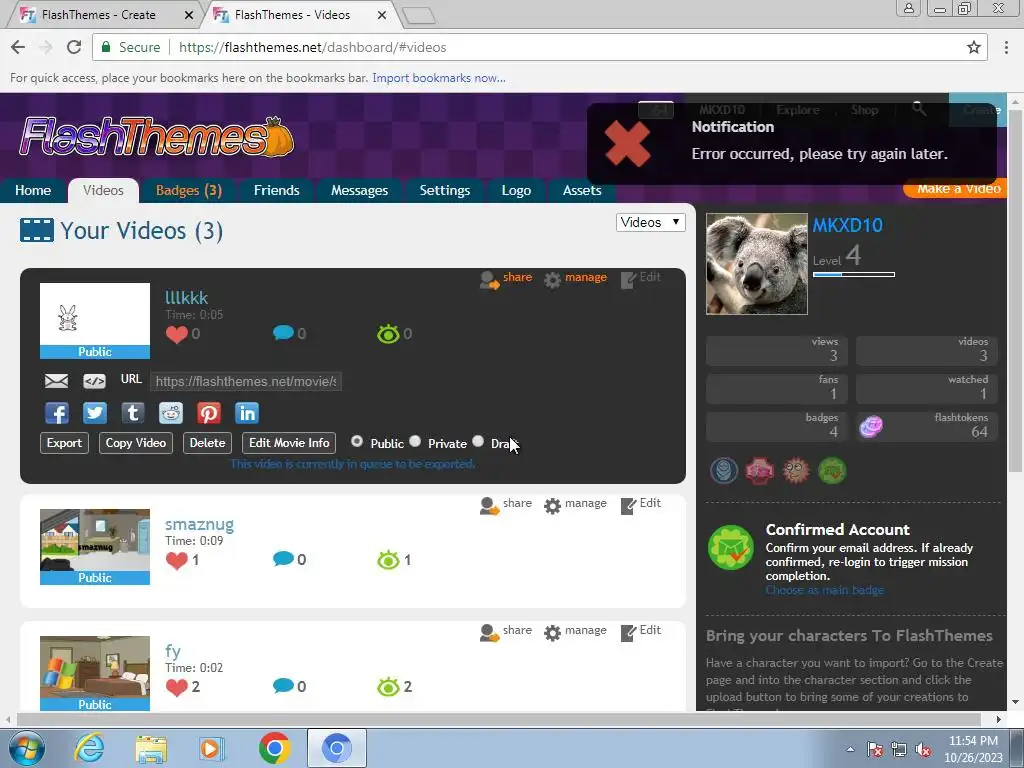
Task: Click the level progress bar
Action: (x=854, y=275)
